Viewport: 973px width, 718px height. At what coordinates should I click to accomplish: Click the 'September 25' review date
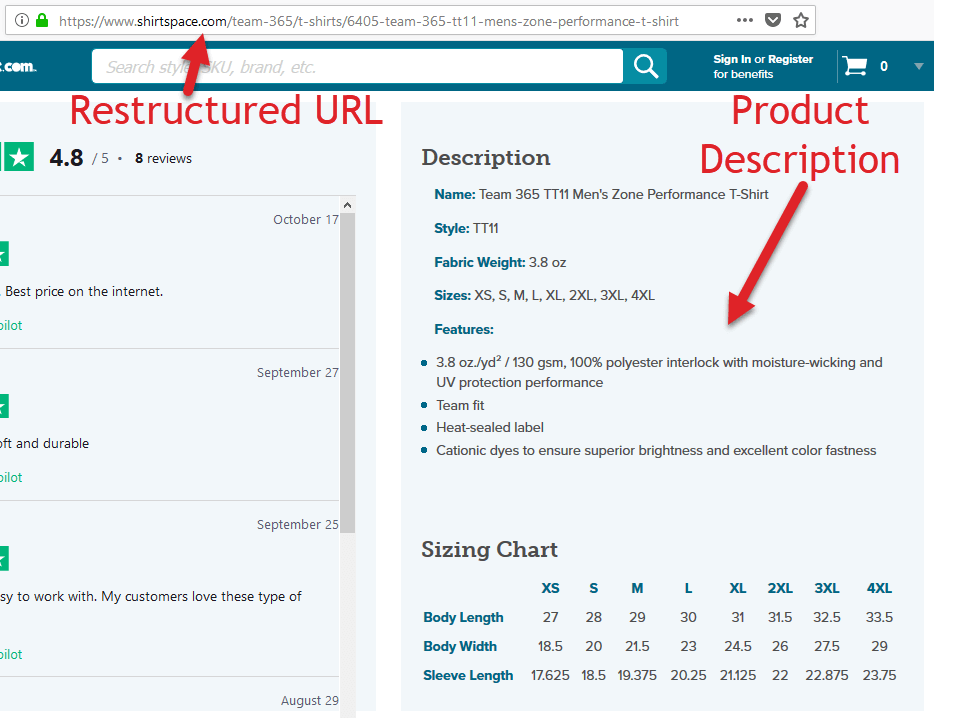pyautogui.click(x=298, y=524)
